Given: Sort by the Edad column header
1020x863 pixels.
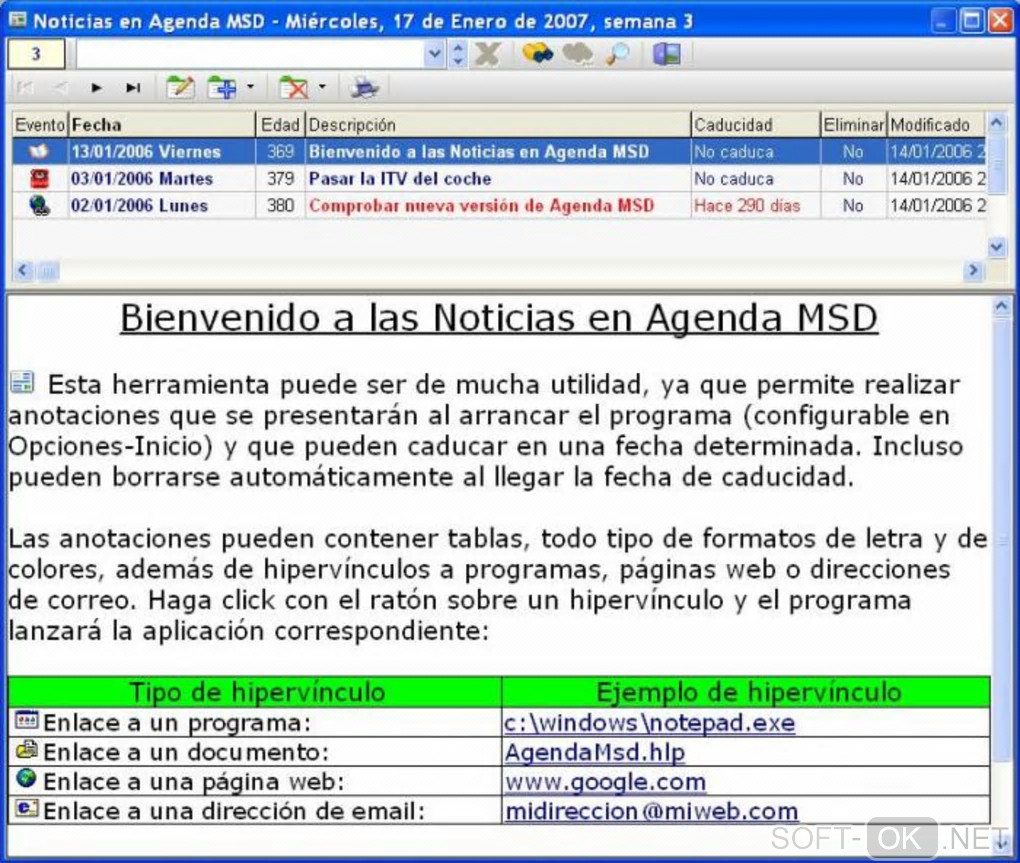Looking at the screenshot, I should (280, 124).
